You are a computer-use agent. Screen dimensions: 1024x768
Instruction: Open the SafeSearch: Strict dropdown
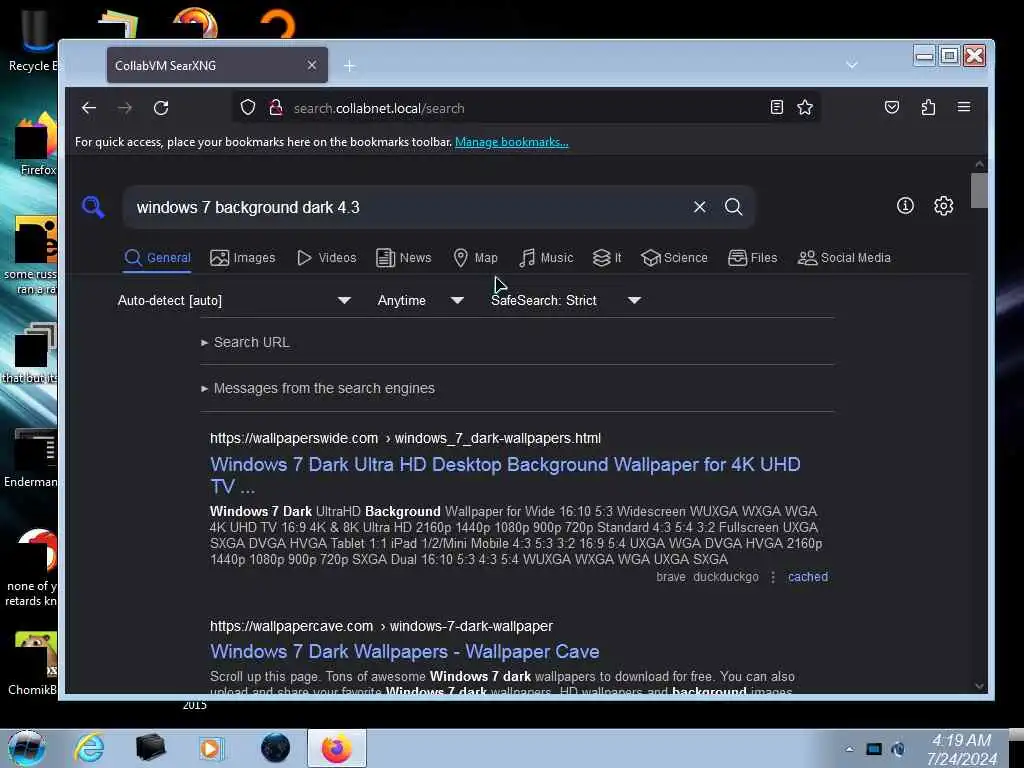[x=566, y=300]
